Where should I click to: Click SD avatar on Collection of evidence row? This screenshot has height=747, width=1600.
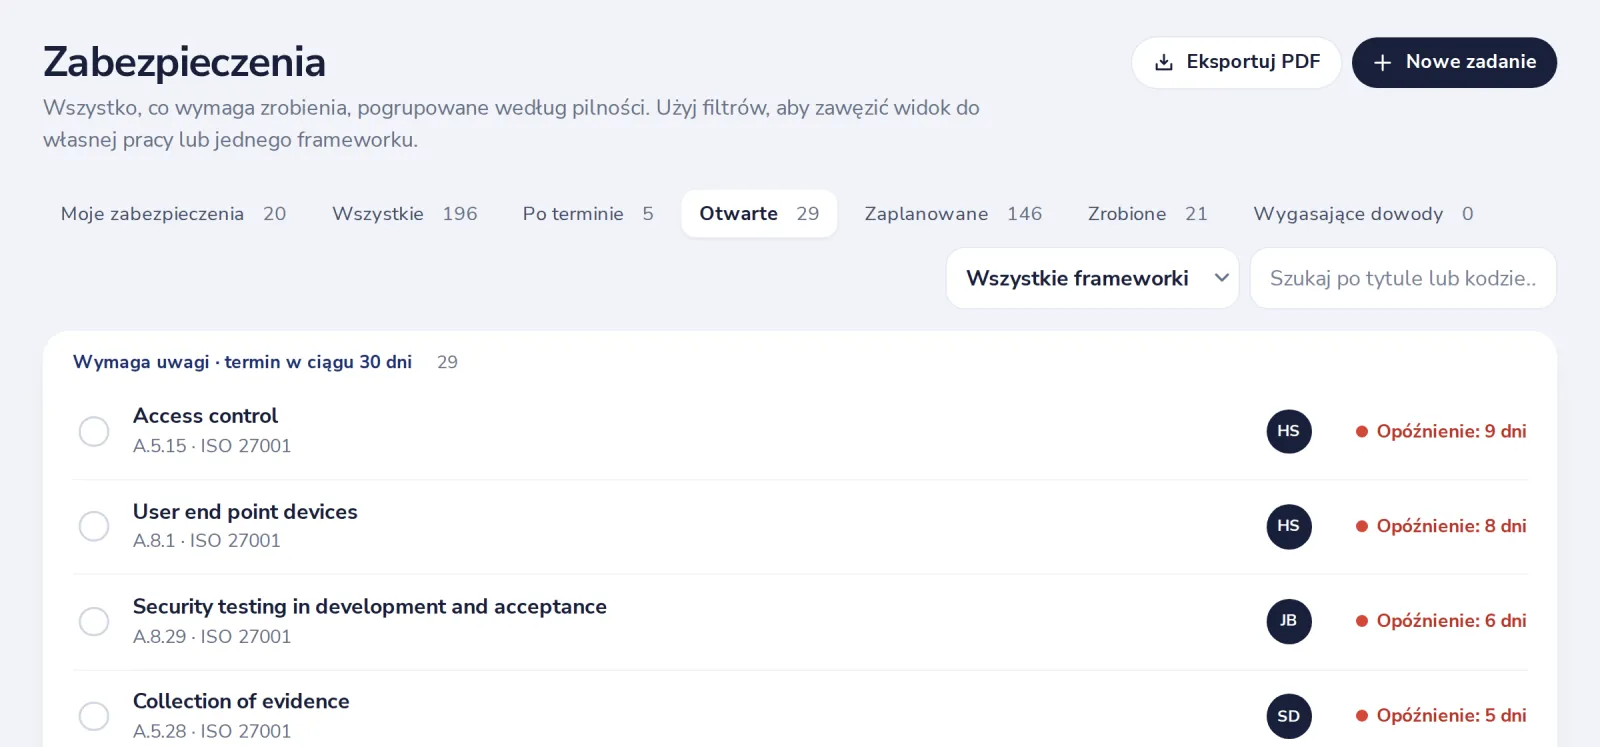coord(1289,716)
